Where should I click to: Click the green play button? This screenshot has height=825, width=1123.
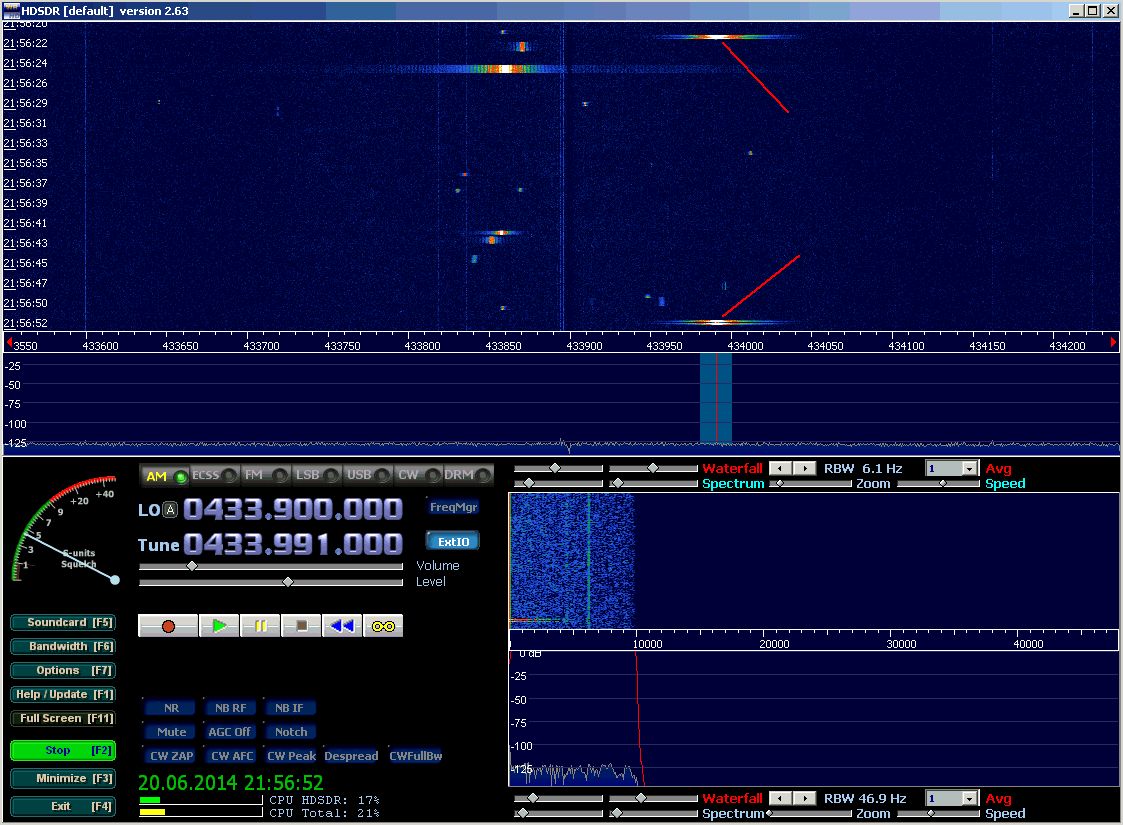click(x=219, y=626)
